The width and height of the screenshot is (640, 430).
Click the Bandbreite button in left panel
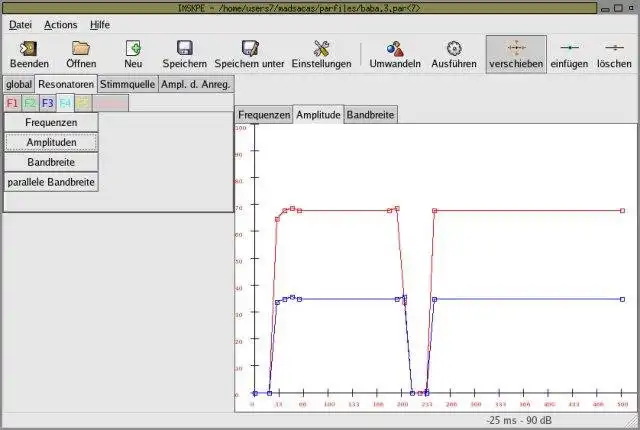coord(51,162)
